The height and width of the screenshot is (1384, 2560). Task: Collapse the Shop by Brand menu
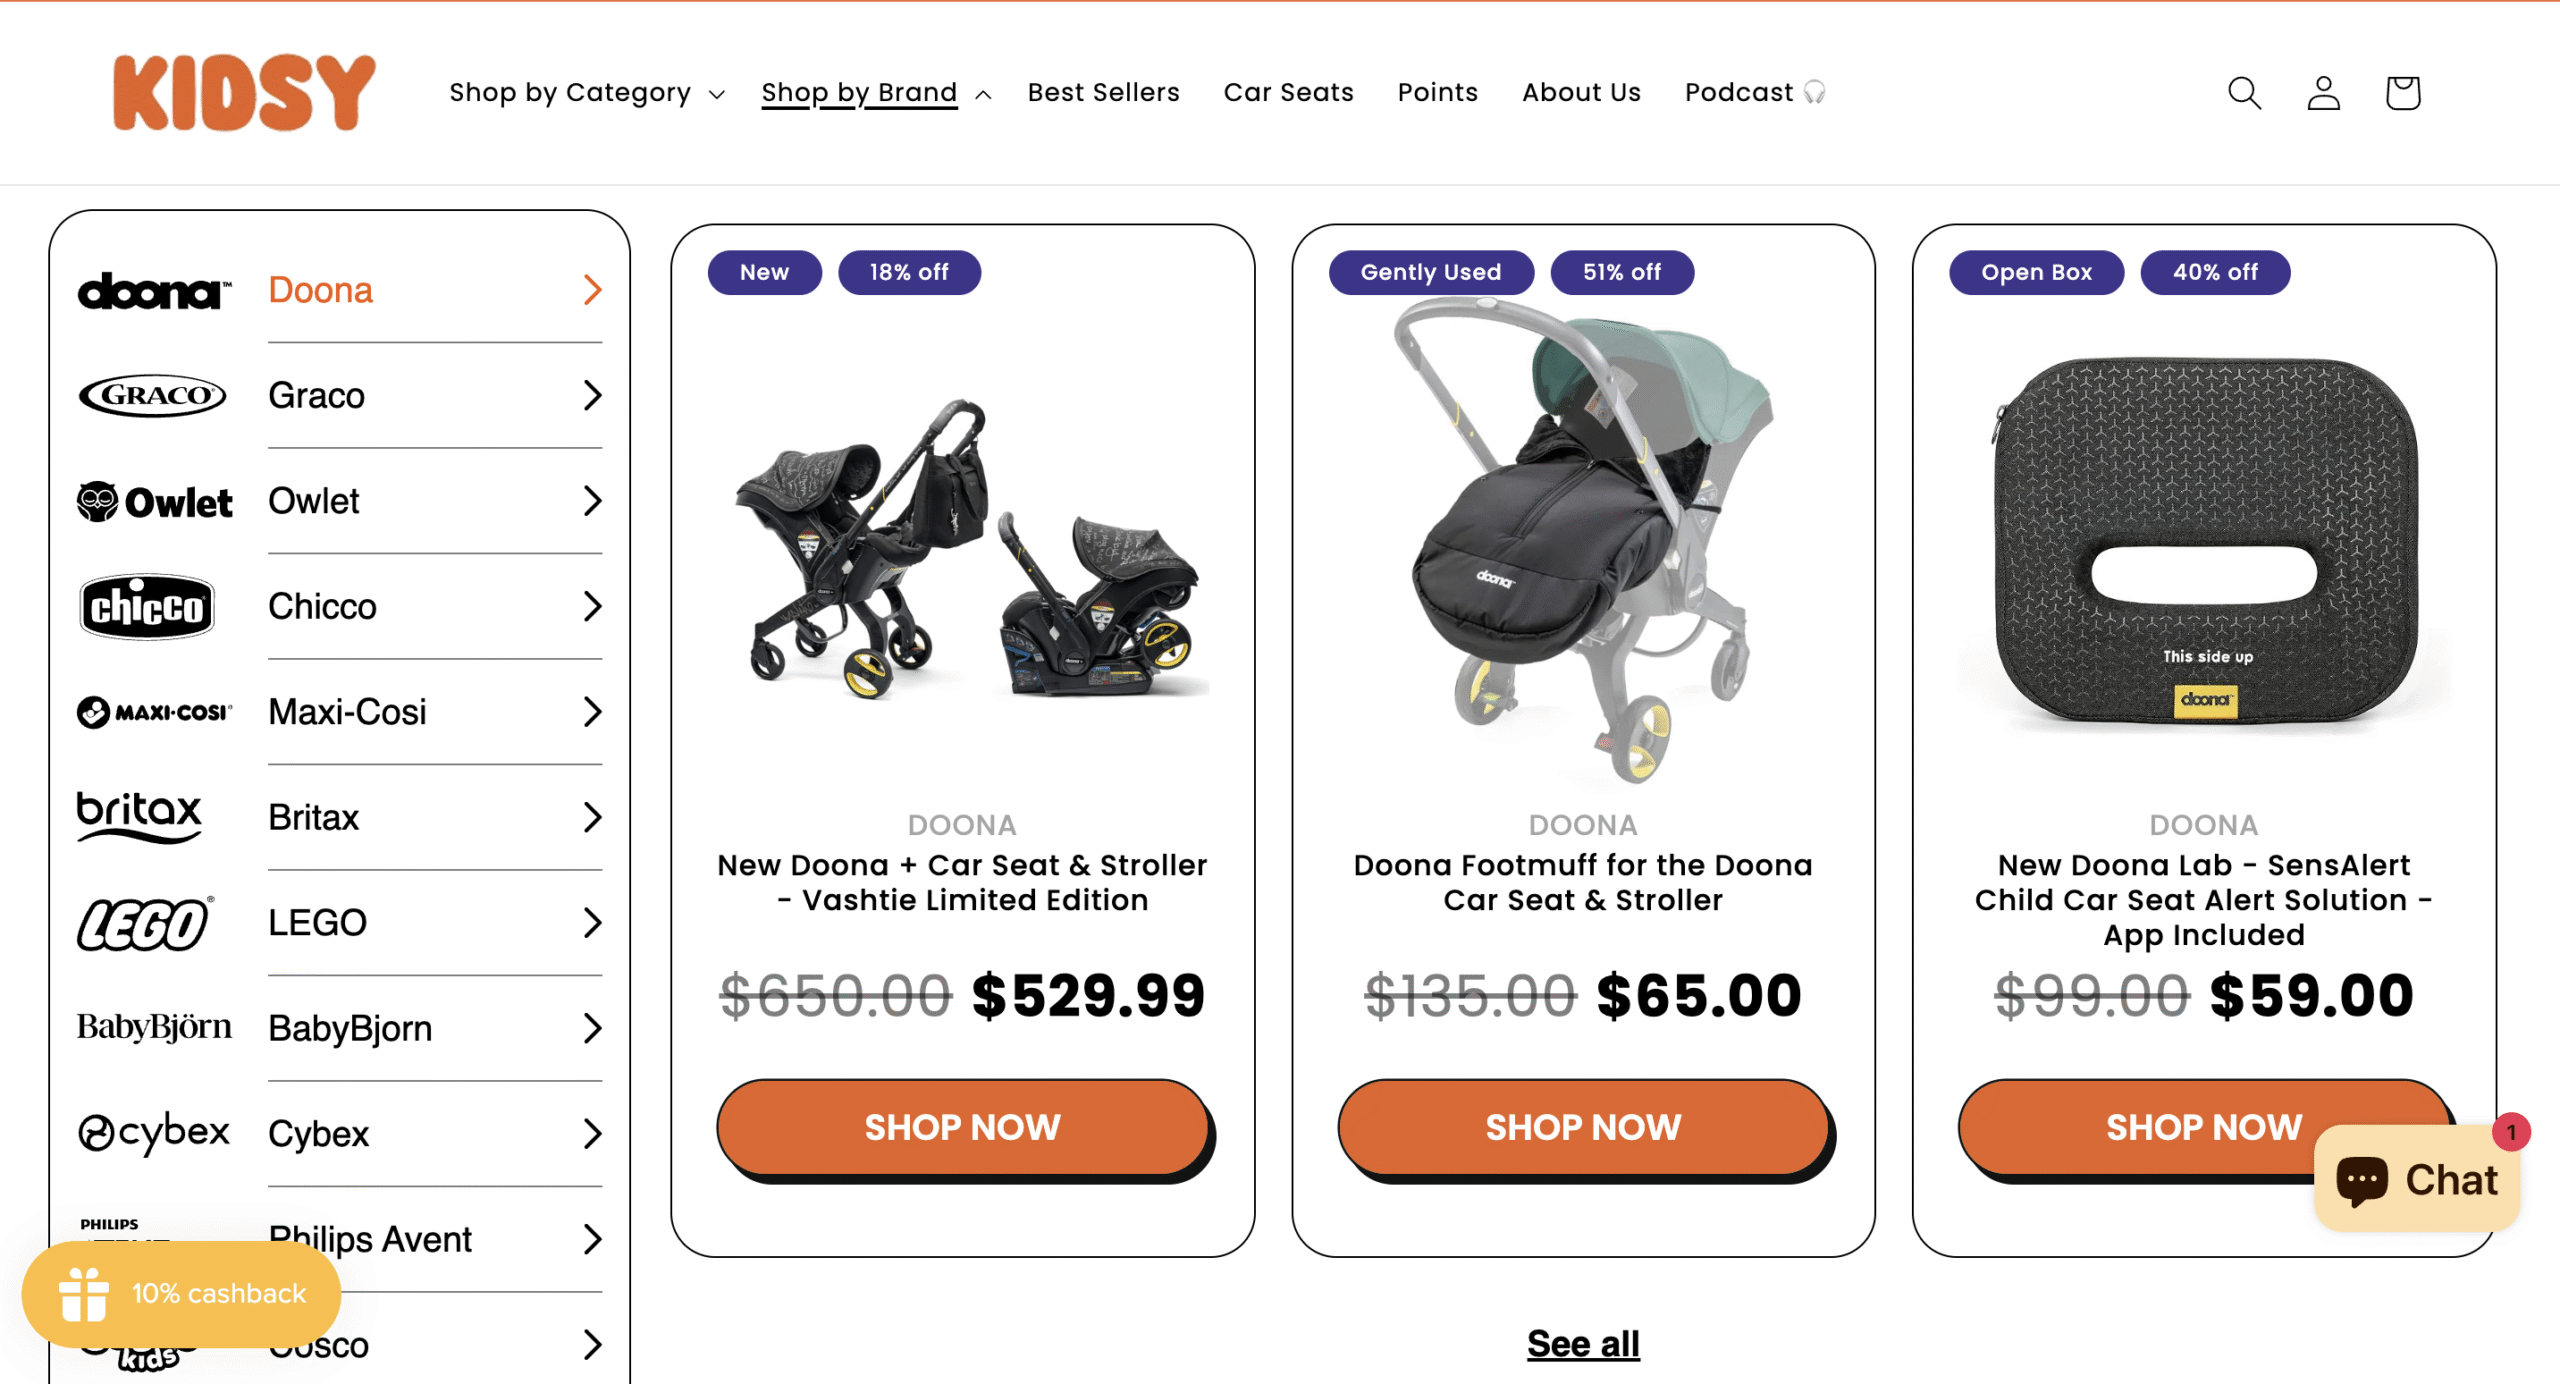pos(875,93)
